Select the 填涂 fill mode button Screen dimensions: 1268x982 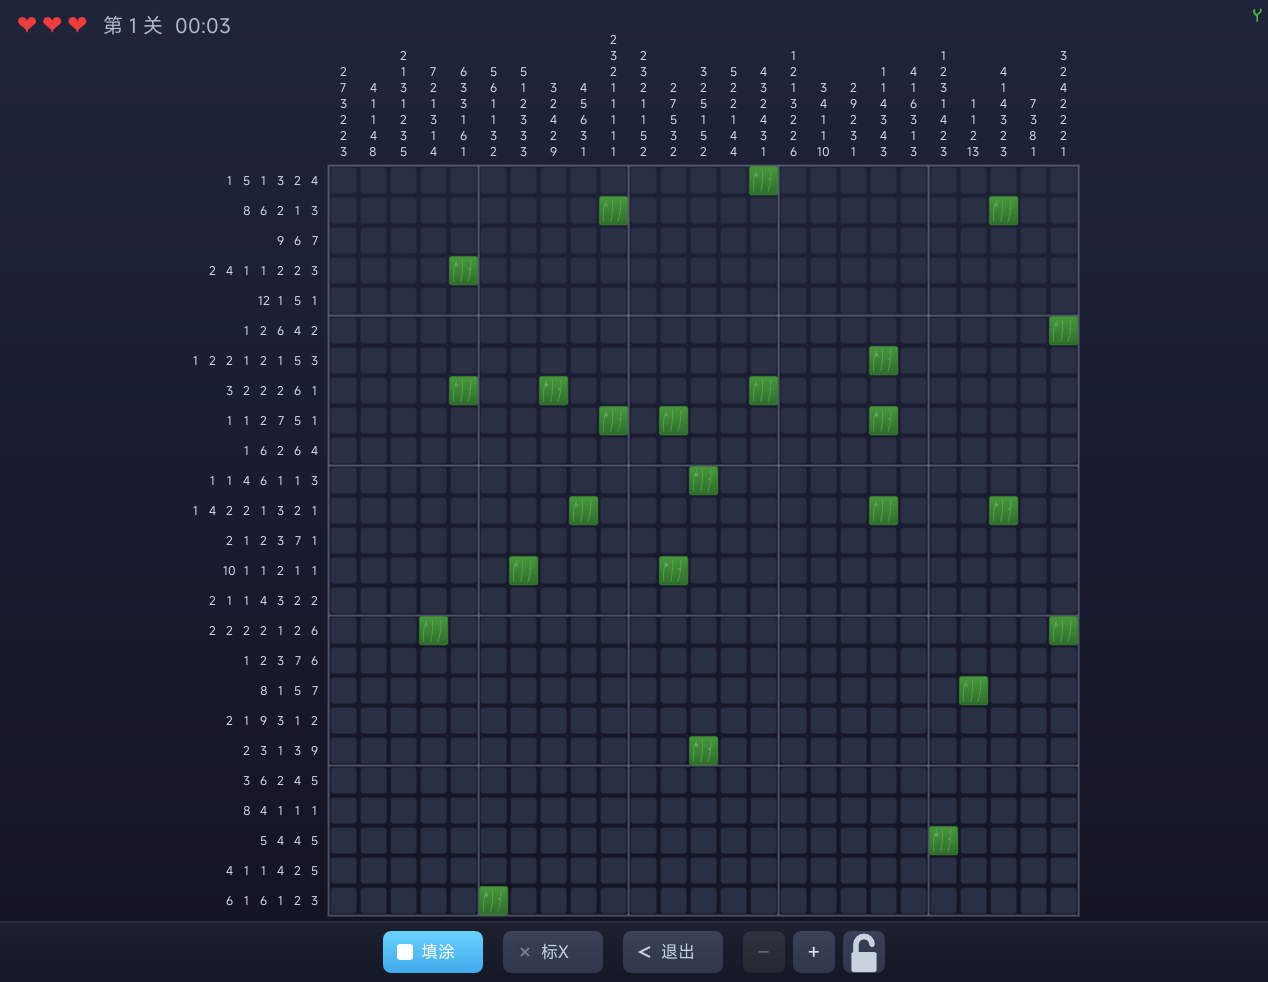pos(432,952)
